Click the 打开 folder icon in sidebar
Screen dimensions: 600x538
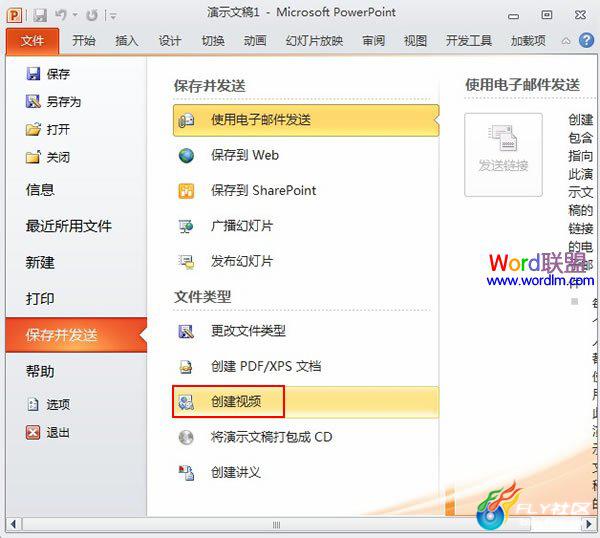[33, 129]
